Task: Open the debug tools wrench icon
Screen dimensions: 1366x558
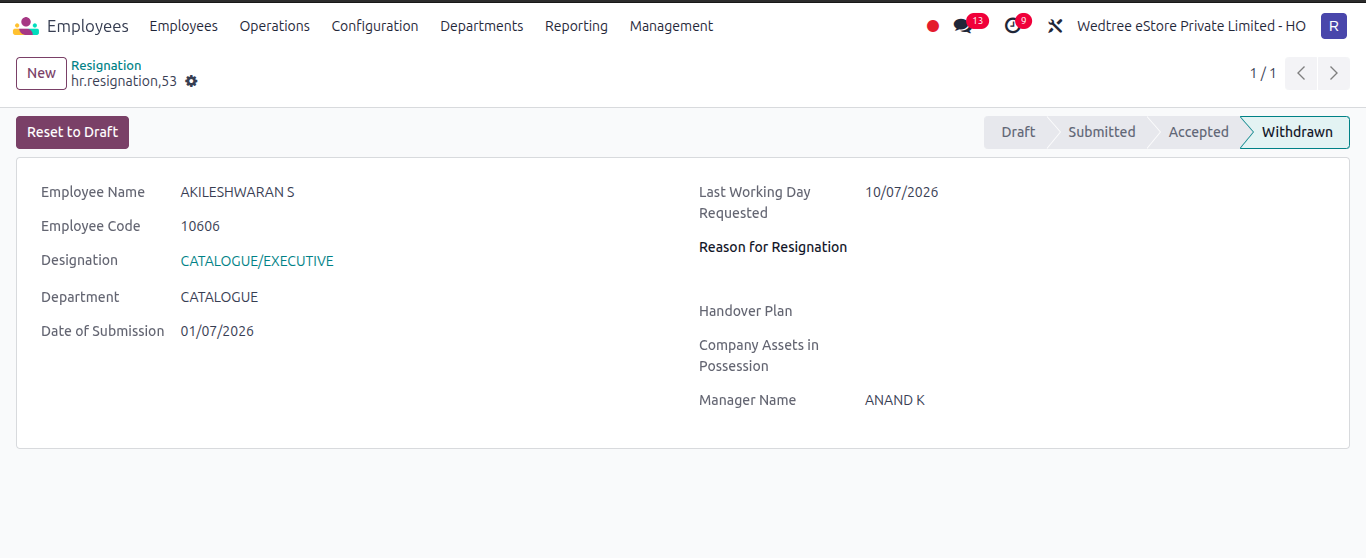Action: 1055,26
